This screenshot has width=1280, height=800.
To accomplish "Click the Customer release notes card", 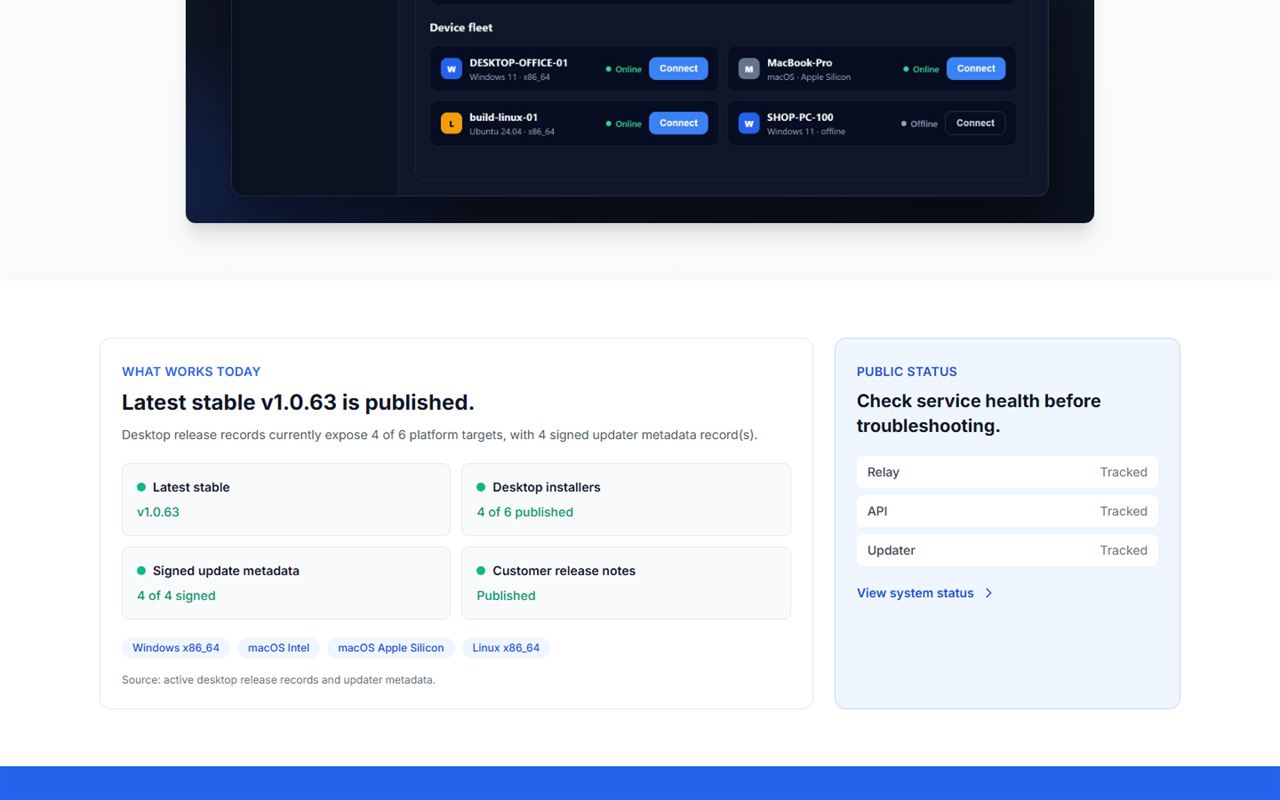I will point(626,583).
